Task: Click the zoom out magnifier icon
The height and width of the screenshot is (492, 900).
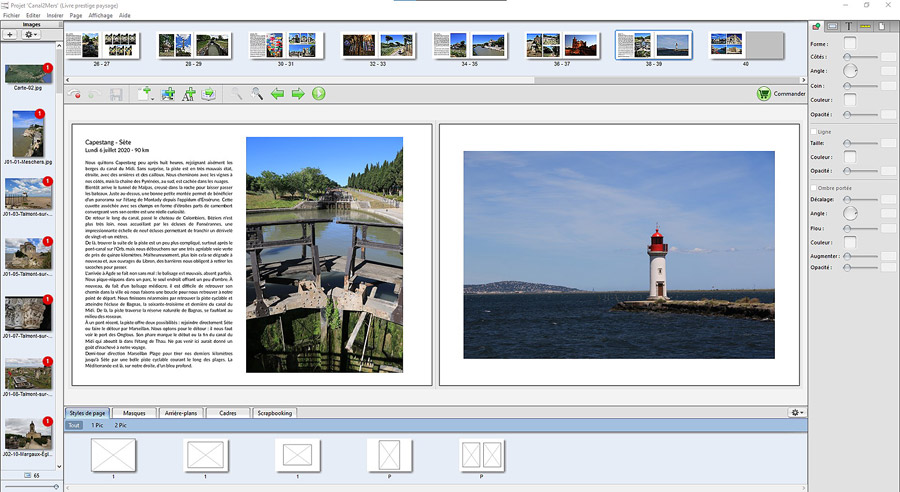Action: (x=236, y=94)
